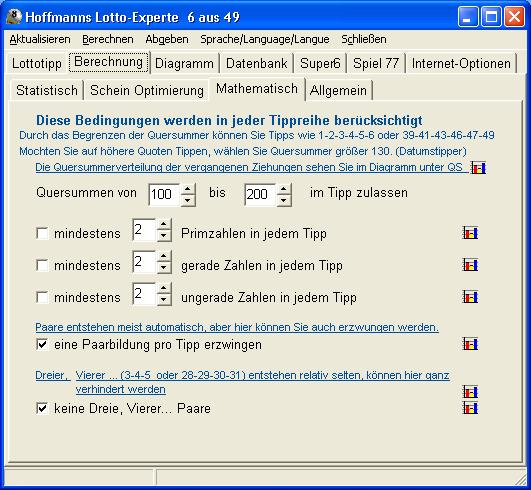Open the Berechnen menu

tap(108, 39)
